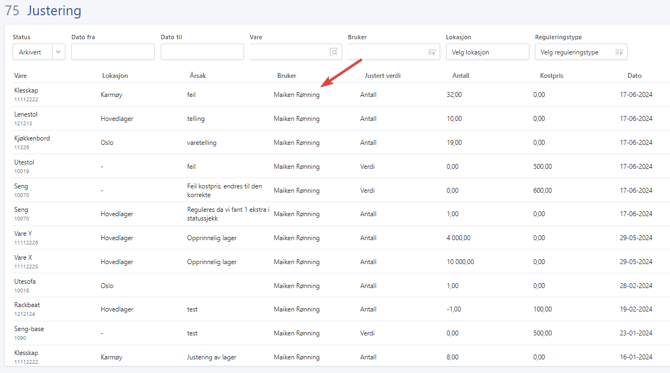Open the Bruker filter list icon

pos(432,52)
